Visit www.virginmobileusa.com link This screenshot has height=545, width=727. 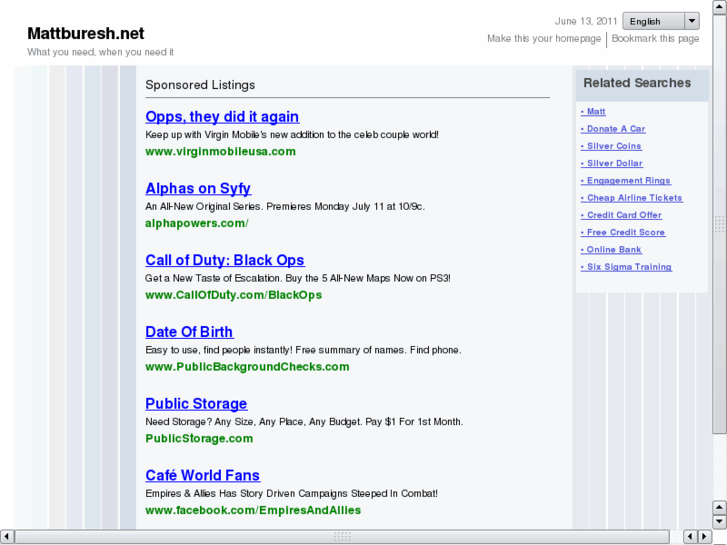(x=220, y=151)
